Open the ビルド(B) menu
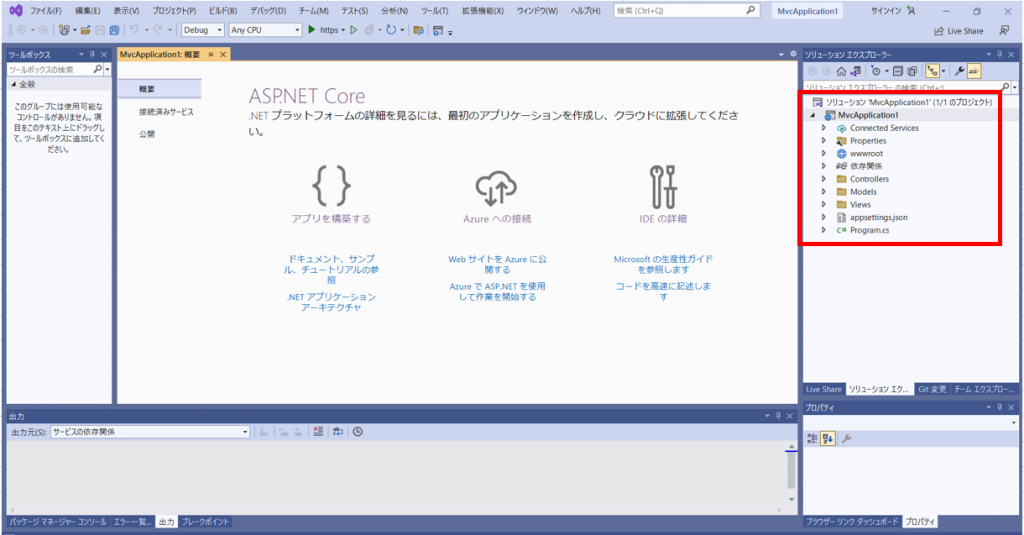 pyautogui.click(x=223, y=11)
